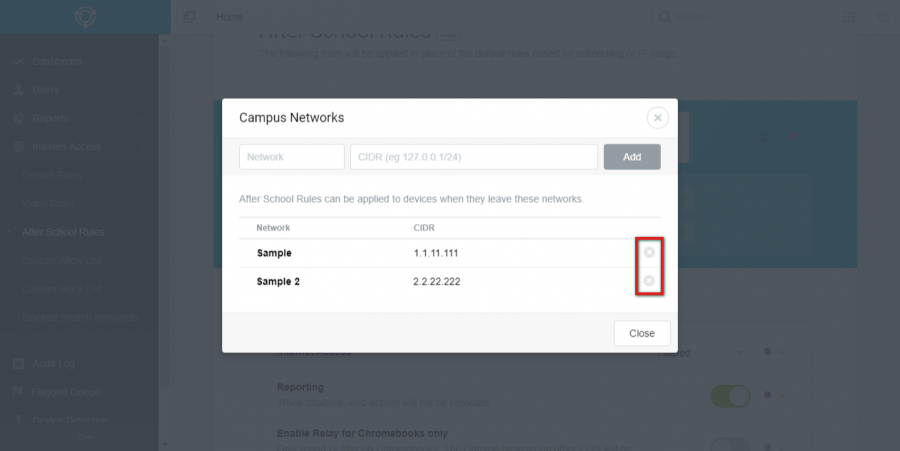The width and height of the screenshot is (900, 451).
Task: Click the company logo icon at top left
Action: tap(85, 17)
